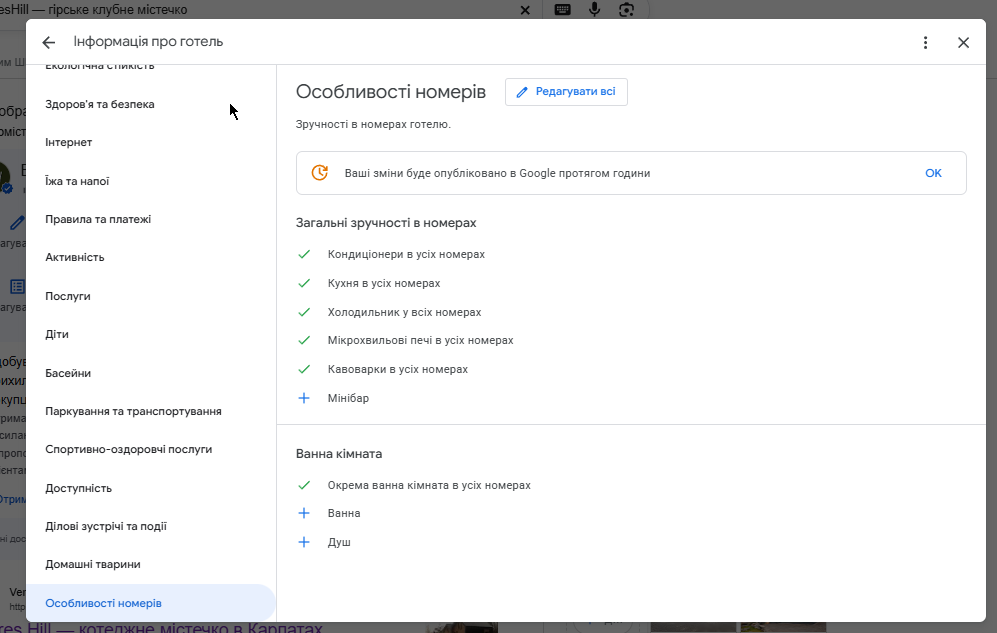Open the three-dot more options menu
This screenshot has height=633, width=997.
click(925, 43)
